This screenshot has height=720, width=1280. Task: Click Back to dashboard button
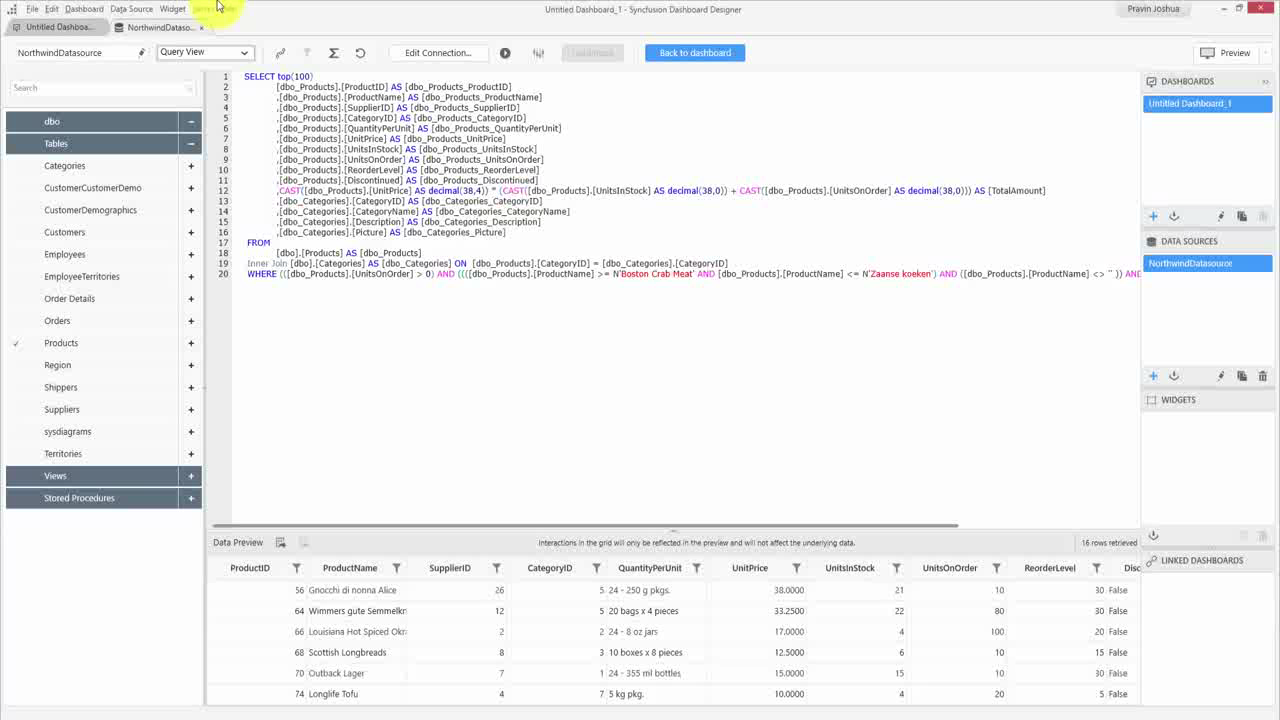point(695,53)
